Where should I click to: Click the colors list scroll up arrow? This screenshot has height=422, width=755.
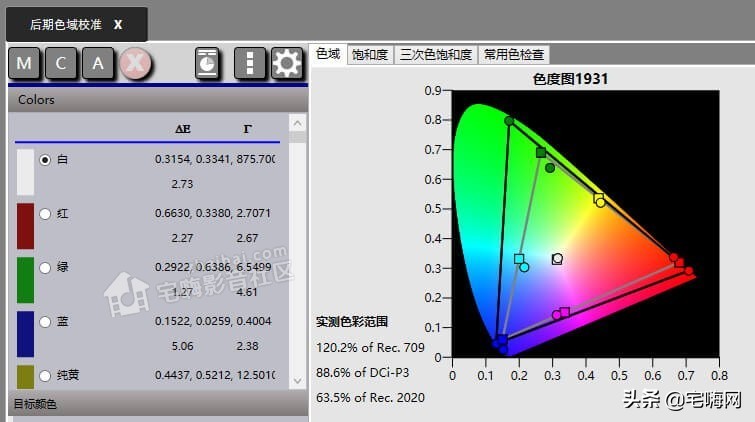click(x=298, y=123)
